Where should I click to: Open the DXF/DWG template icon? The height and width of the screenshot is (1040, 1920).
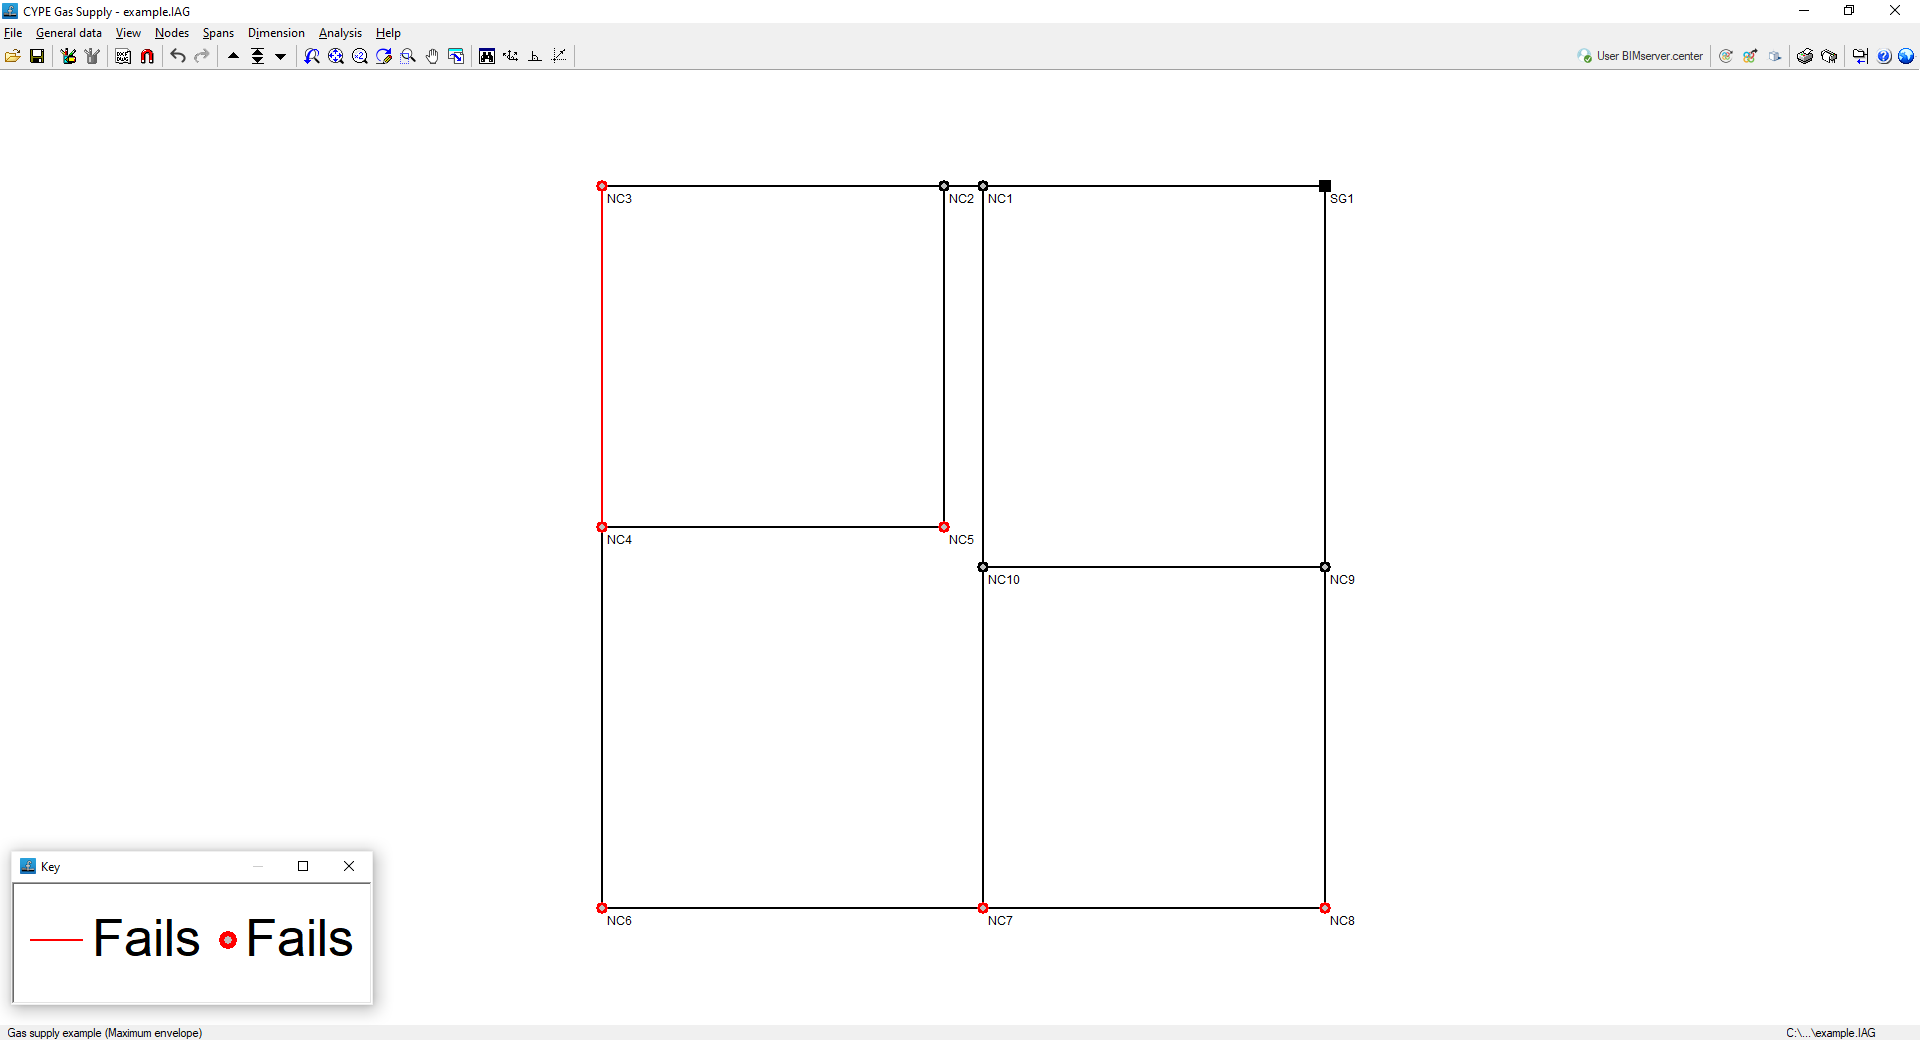pyautogui.click(x=123, y=56)
